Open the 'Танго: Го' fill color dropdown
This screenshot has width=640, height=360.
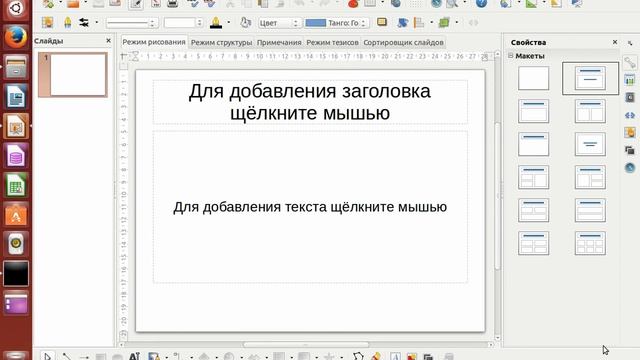[x=337, y=23]
